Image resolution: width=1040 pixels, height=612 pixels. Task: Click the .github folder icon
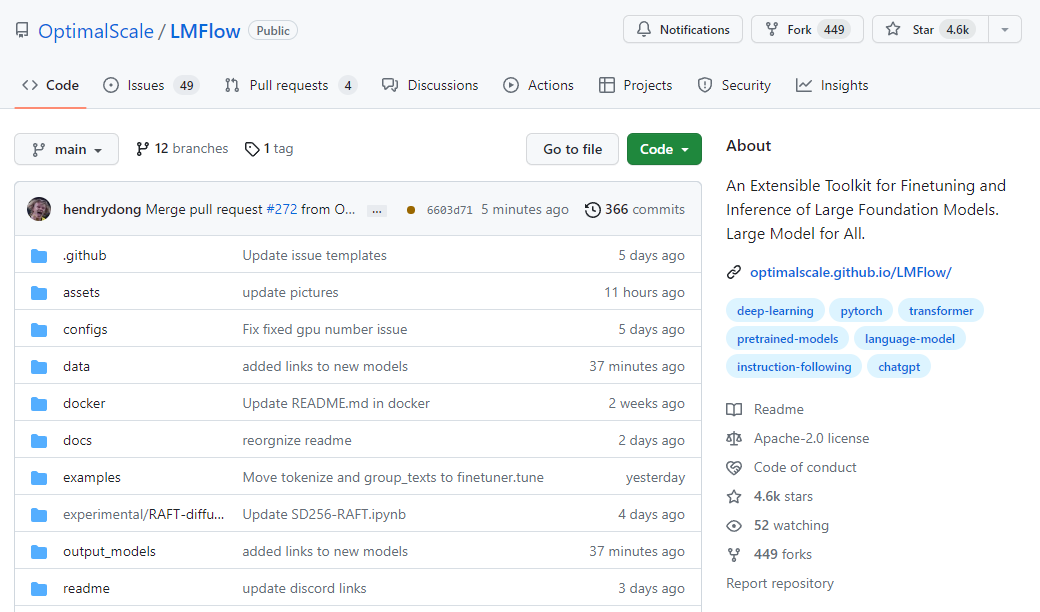(39, 256)
